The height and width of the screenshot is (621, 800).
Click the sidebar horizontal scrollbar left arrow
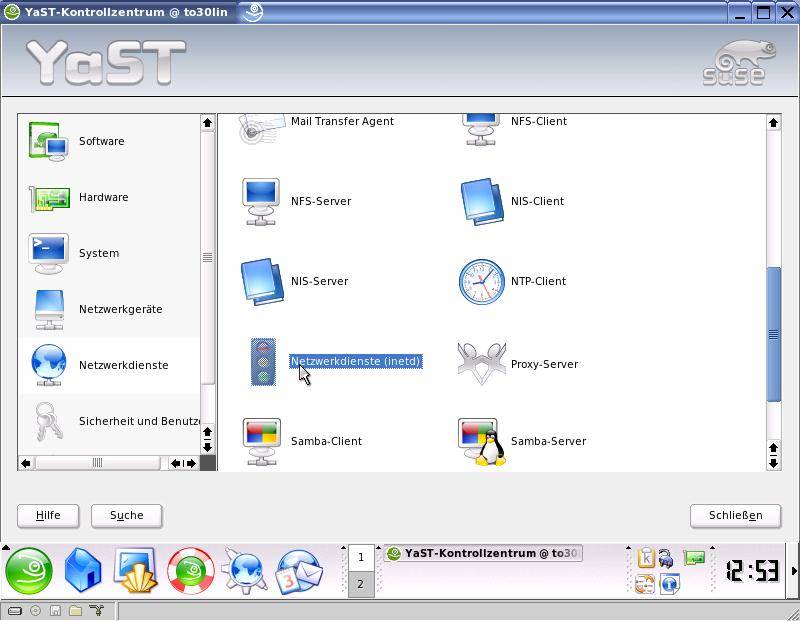[26, 463]
